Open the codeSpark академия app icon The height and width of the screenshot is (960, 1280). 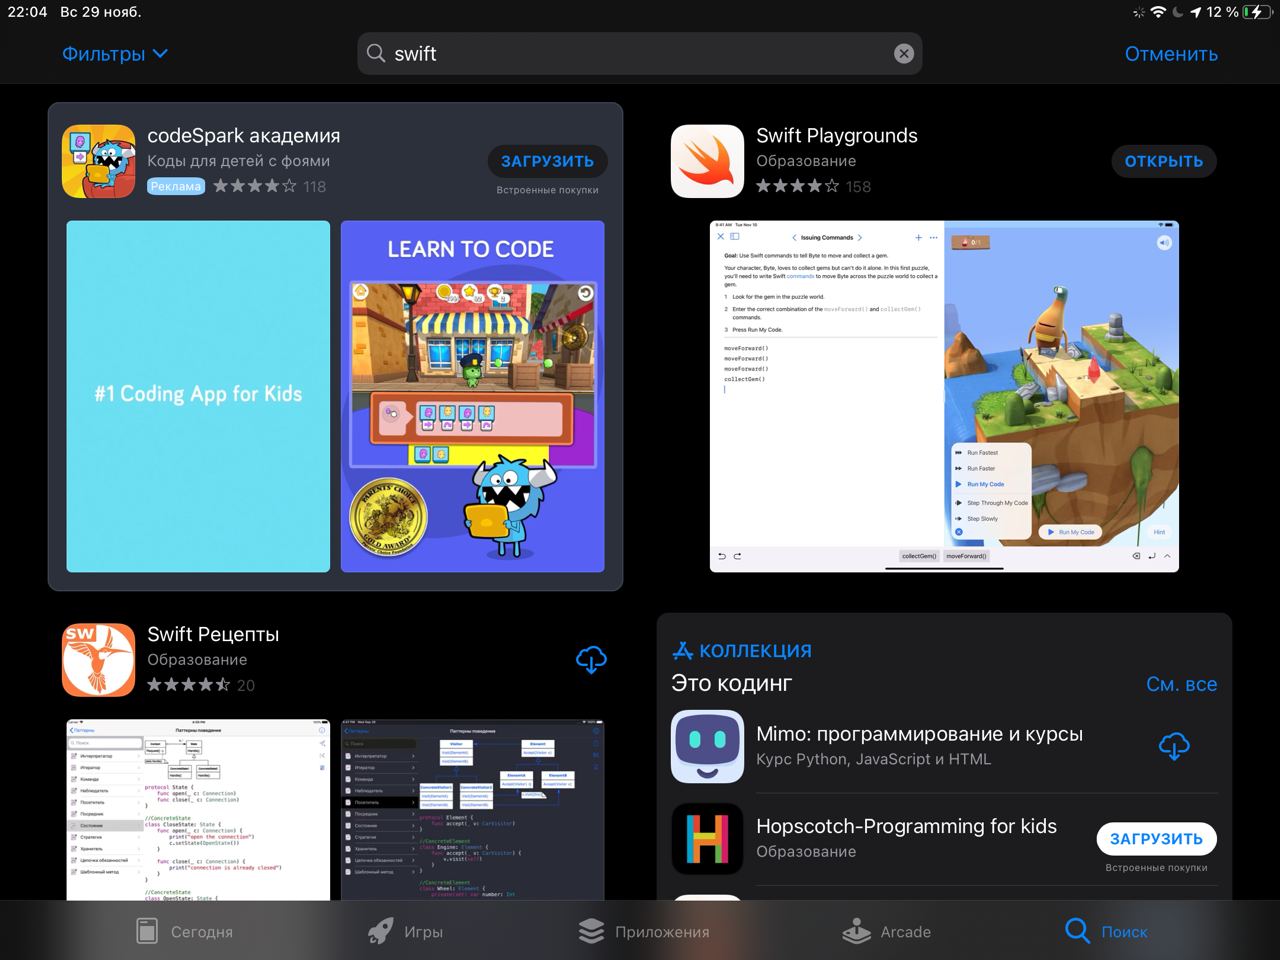98,161
